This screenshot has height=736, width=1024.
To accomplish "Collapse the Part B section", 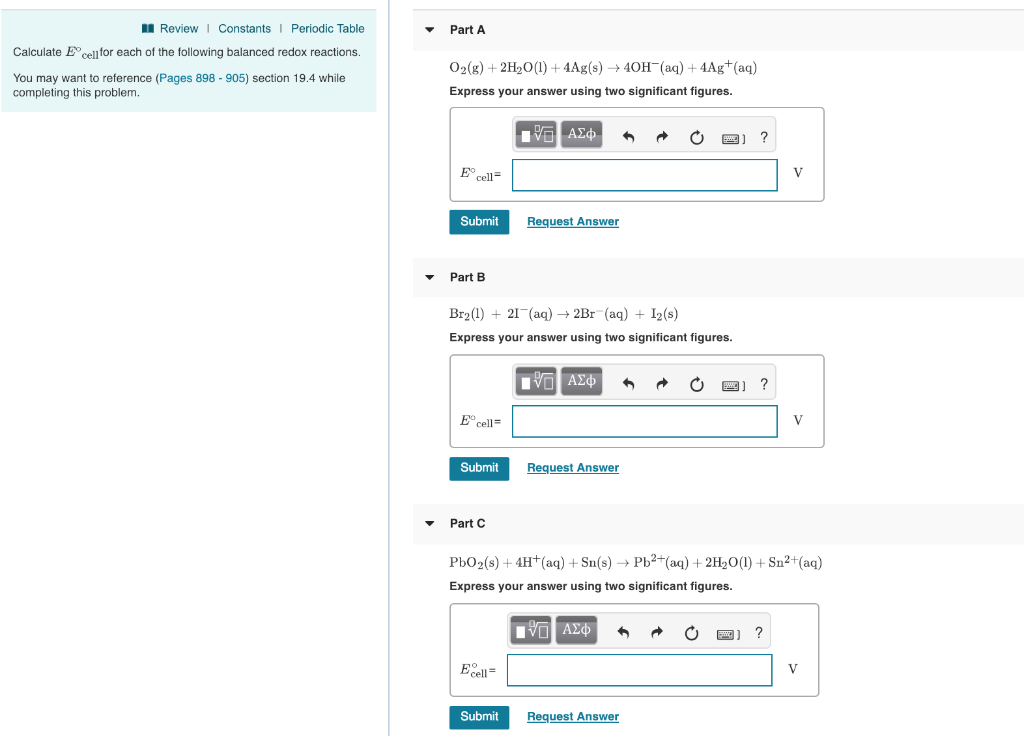I will 429,277.
